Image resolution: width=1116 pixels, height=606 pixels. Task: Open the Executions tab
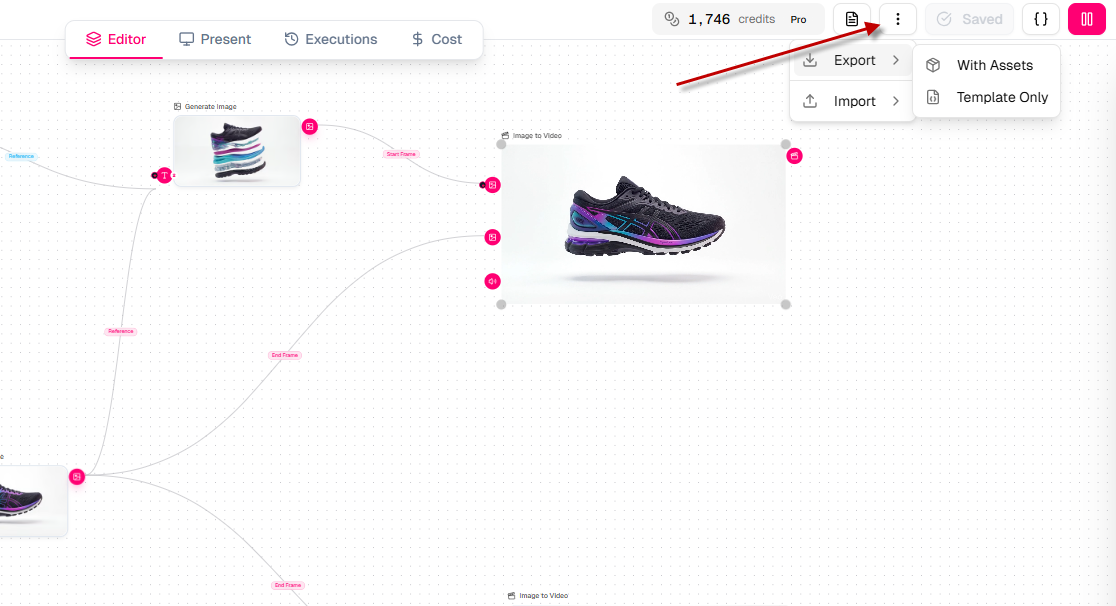tap(331, 39)
